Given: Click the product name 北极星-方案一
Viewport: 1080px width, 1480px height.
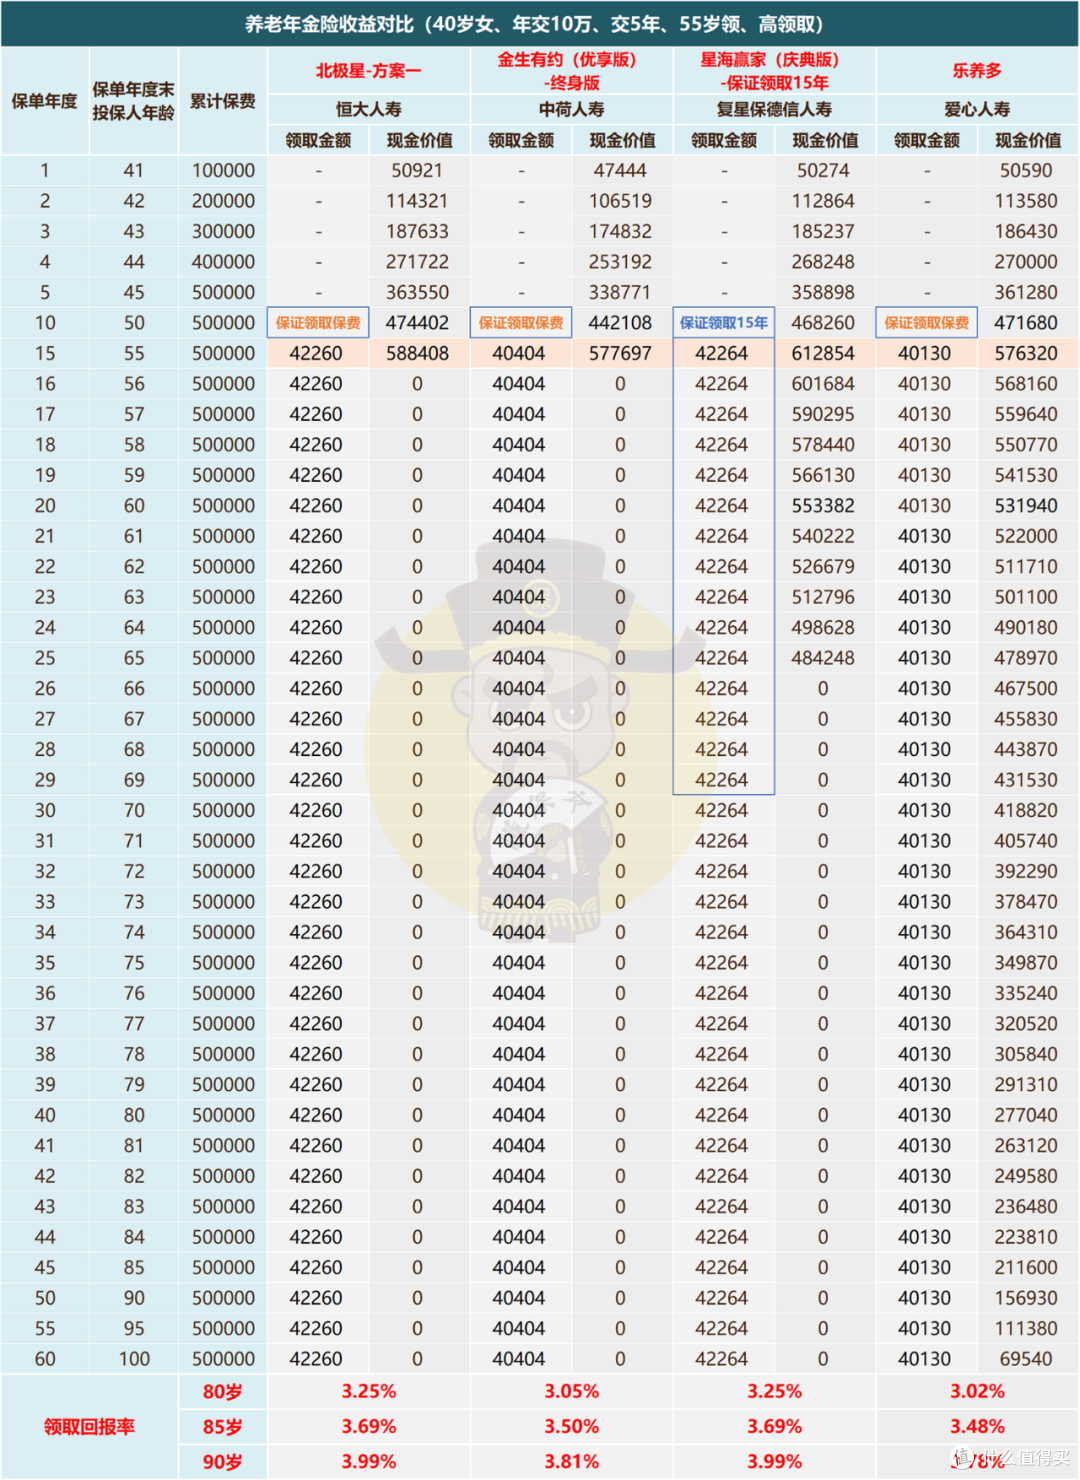Looking at the screenshot, I should pyautogui.click(x=368, y=71).
